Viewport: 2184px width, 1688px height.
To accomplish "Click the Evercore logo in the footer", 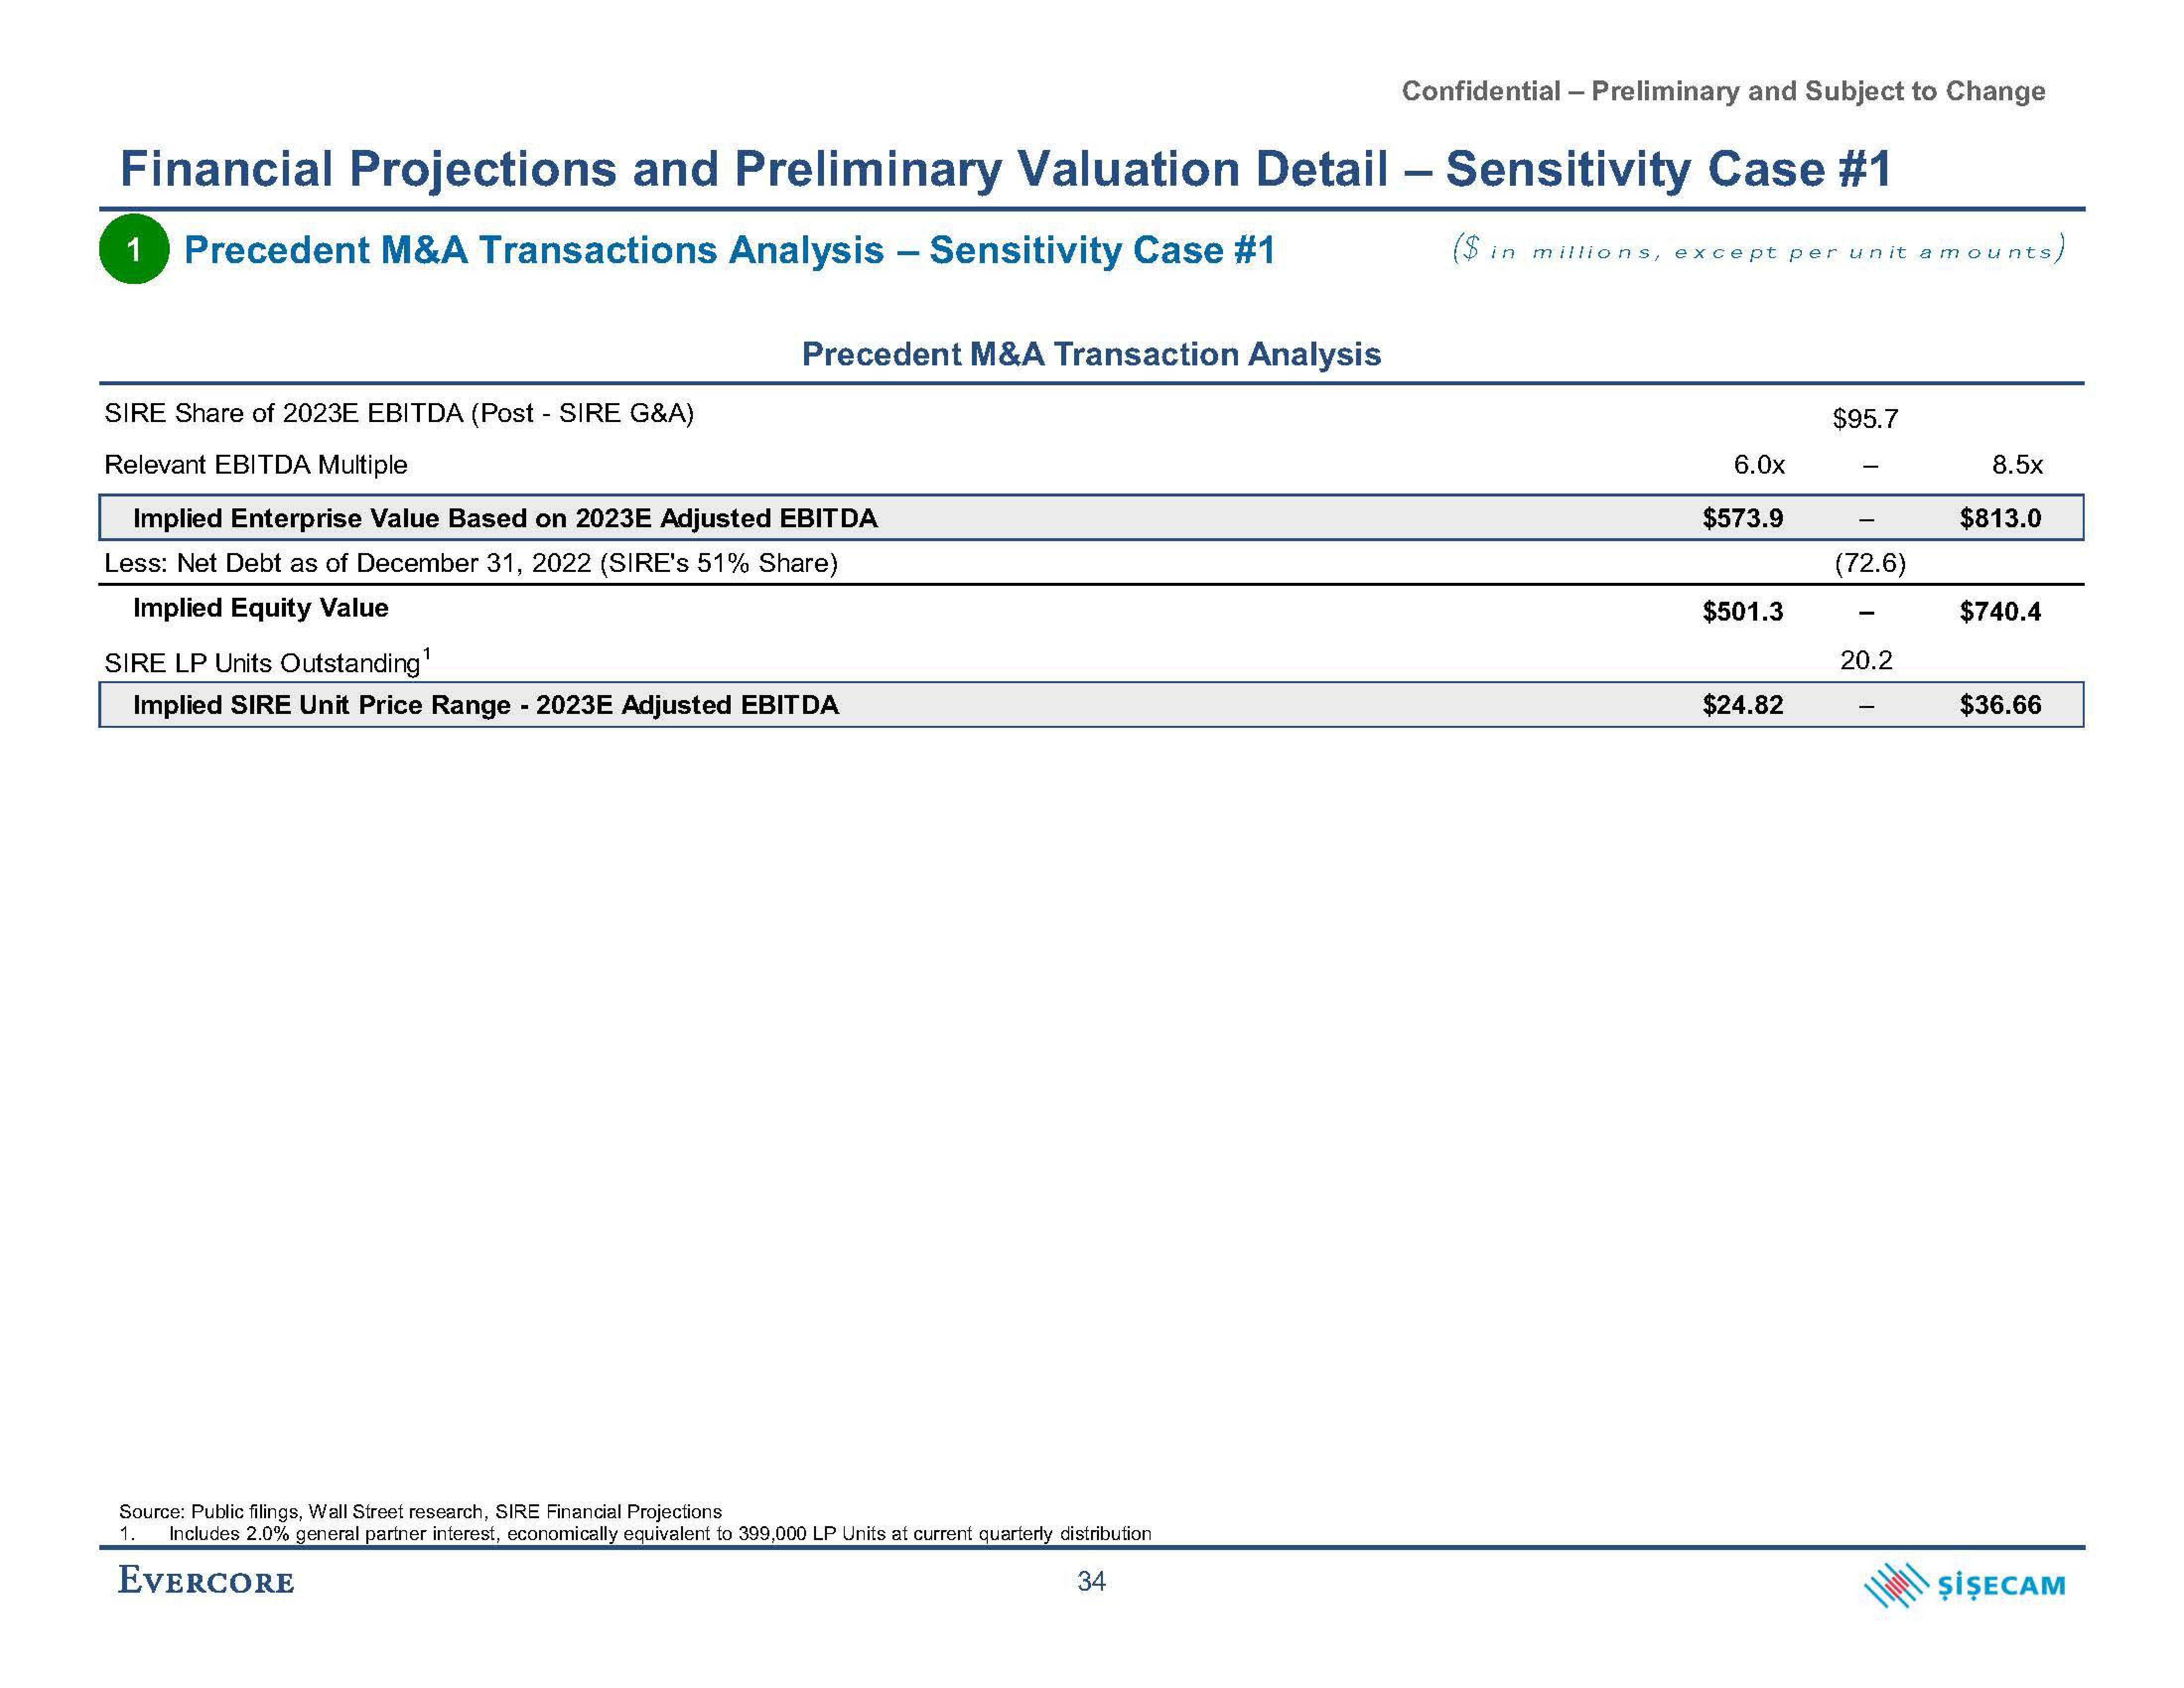I will 206,1581.
